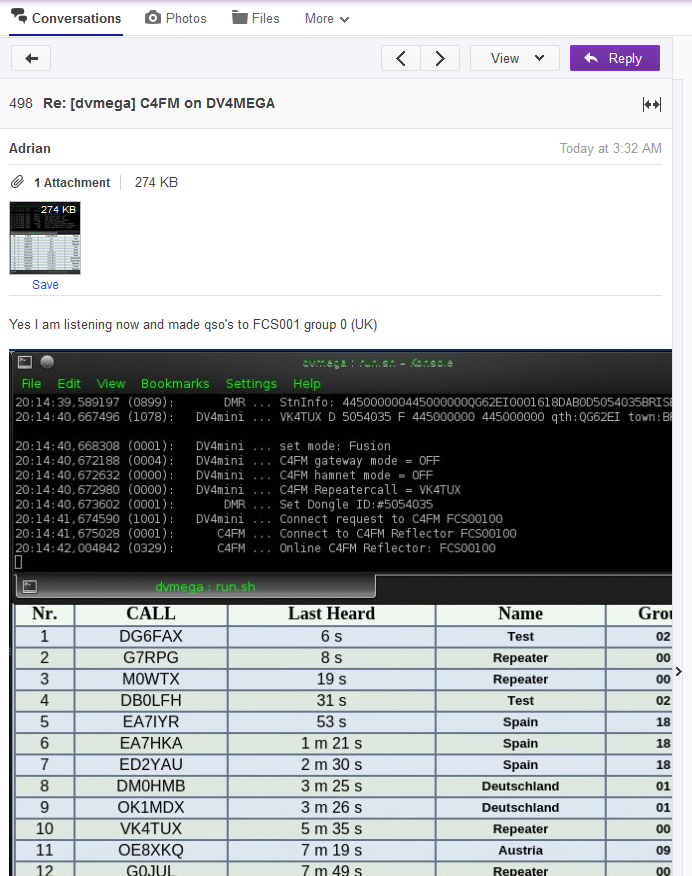Select the dvmega : run.sh terminal tab
Screen dimensions: 692x876
195,586
